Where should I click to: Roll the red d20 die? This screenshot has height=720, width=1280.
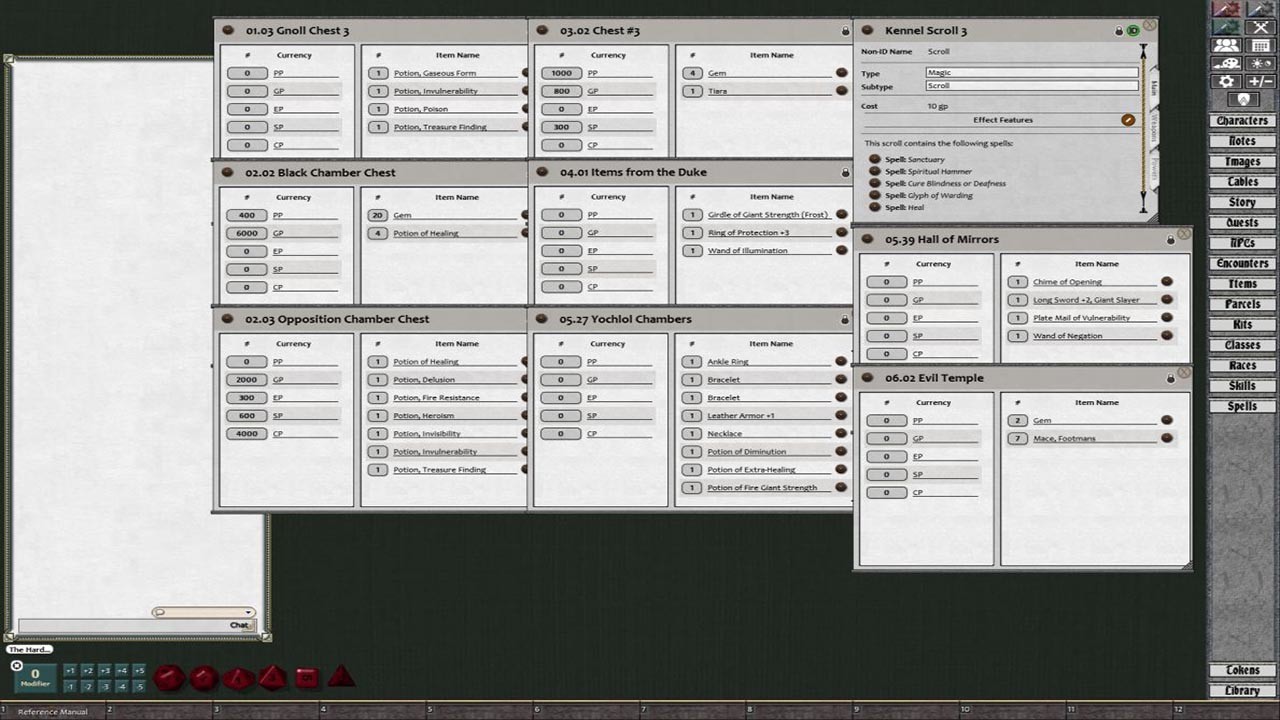pos(168,678)
